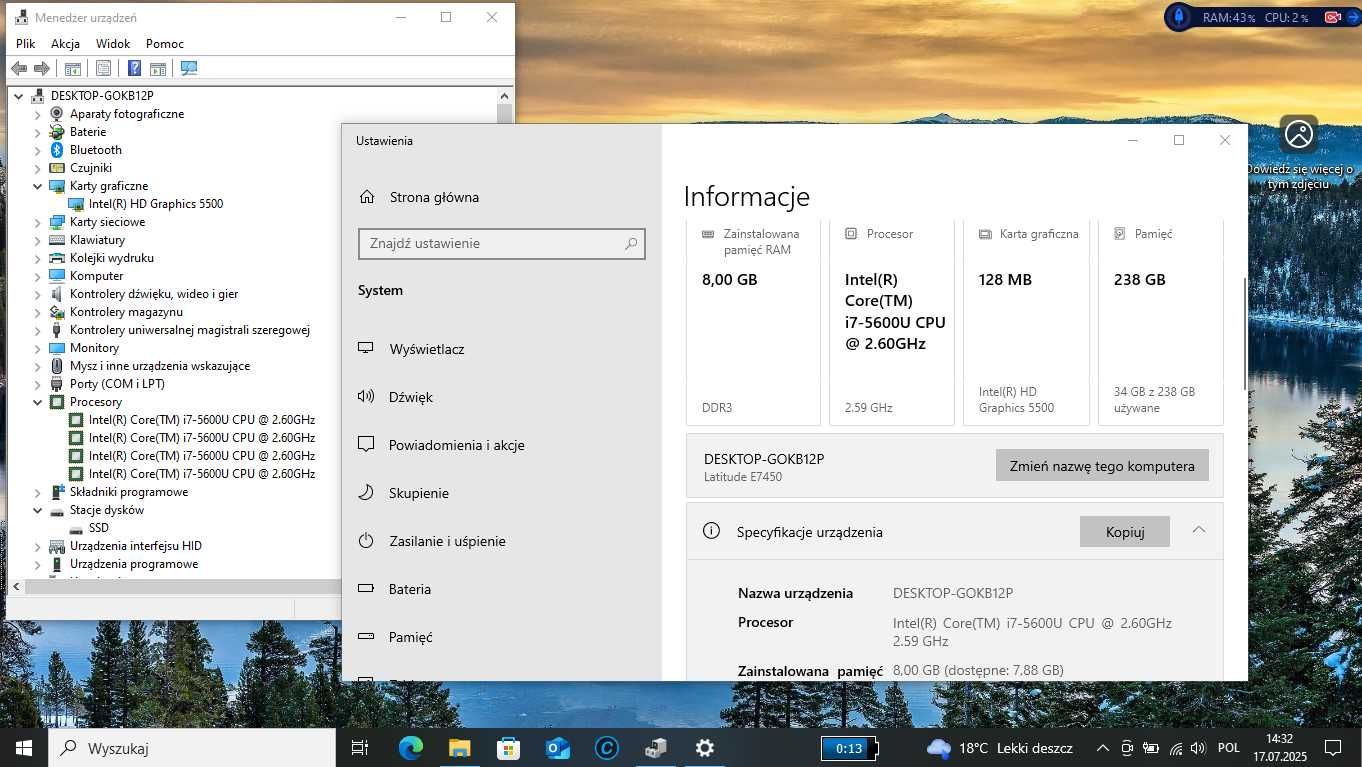Click the Back arrow in Device Manager toolbar
1362x767 pixels.
coord(18,68)
